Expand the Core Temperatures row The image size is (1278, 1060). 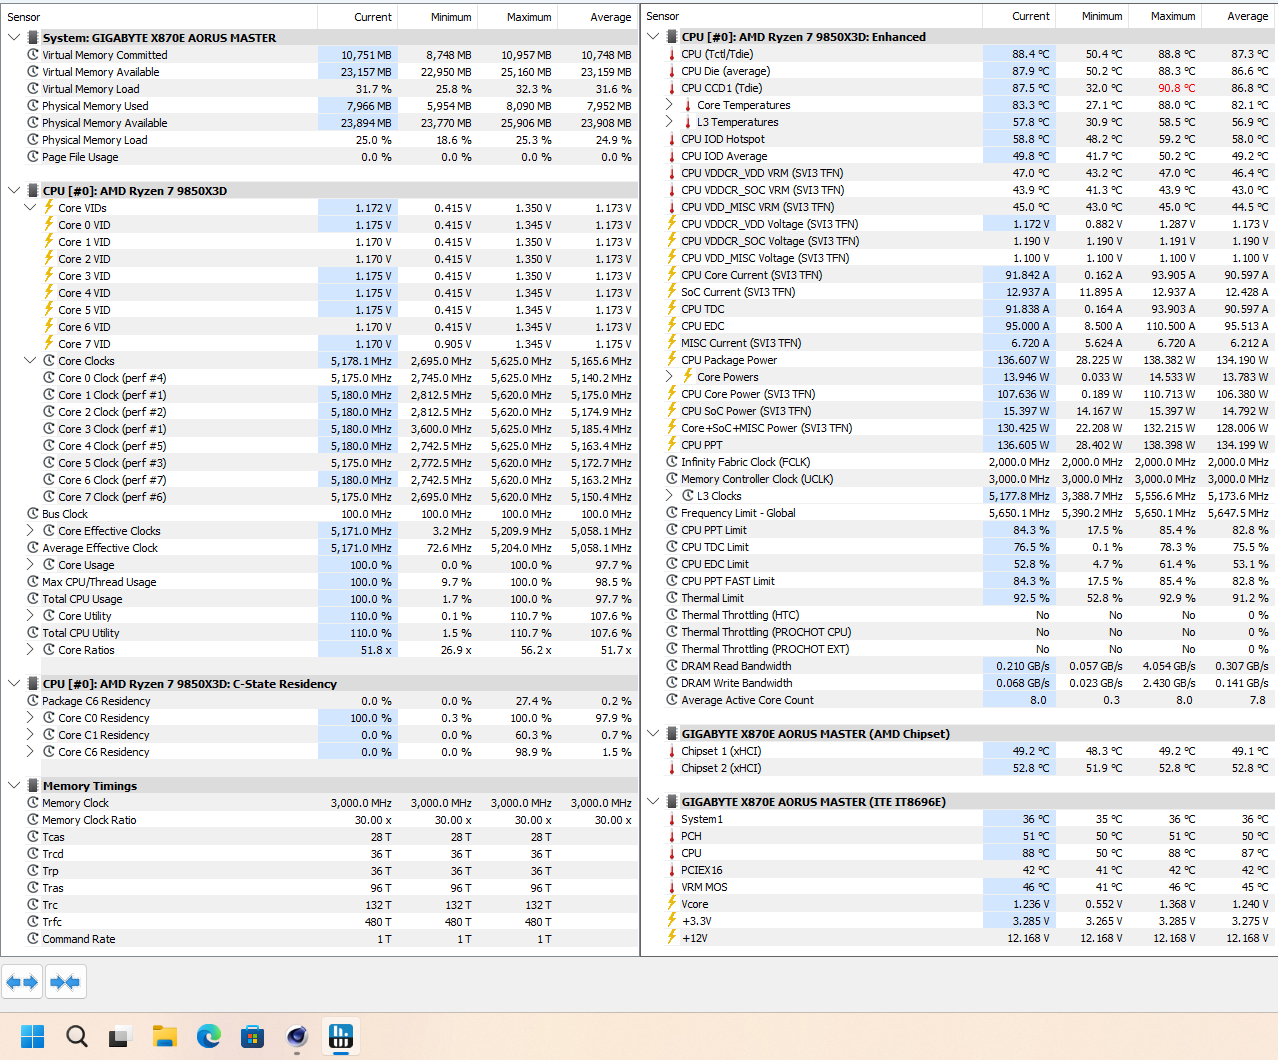tap(669, 105)
